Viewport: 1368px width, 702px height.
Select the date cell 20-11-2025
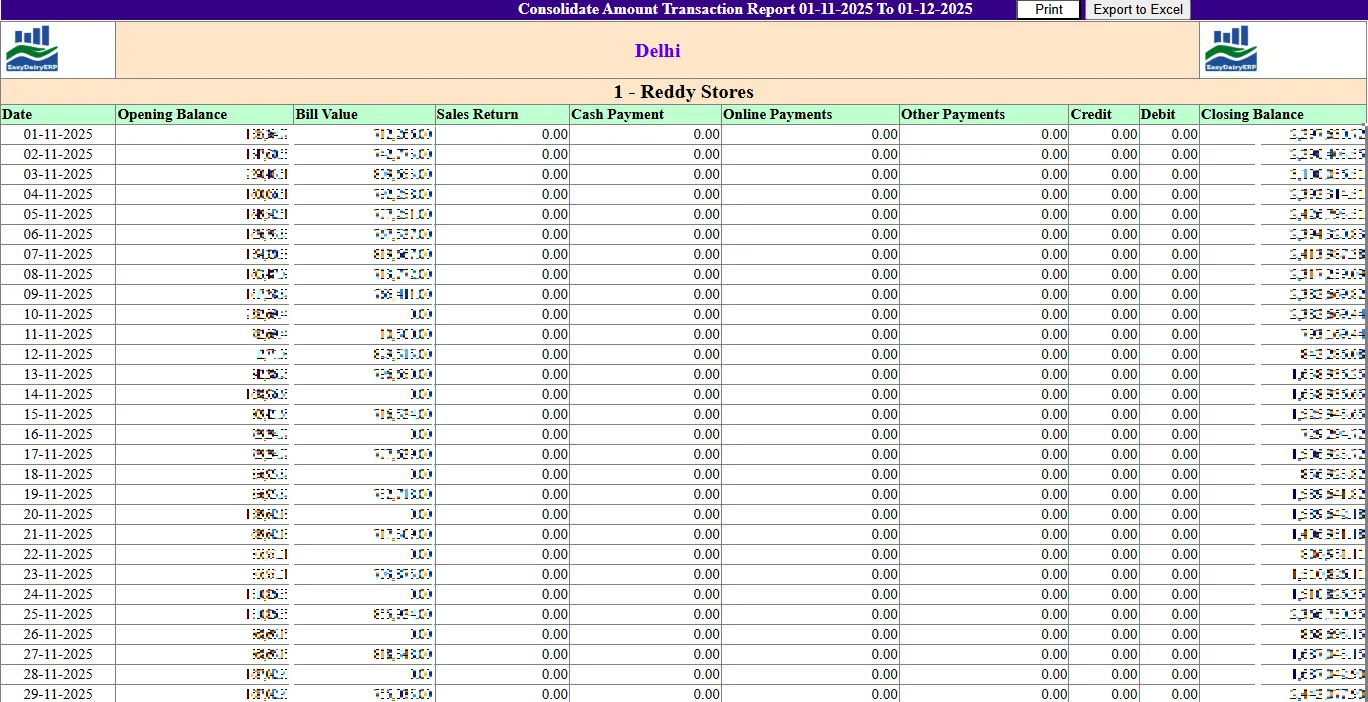58,514
